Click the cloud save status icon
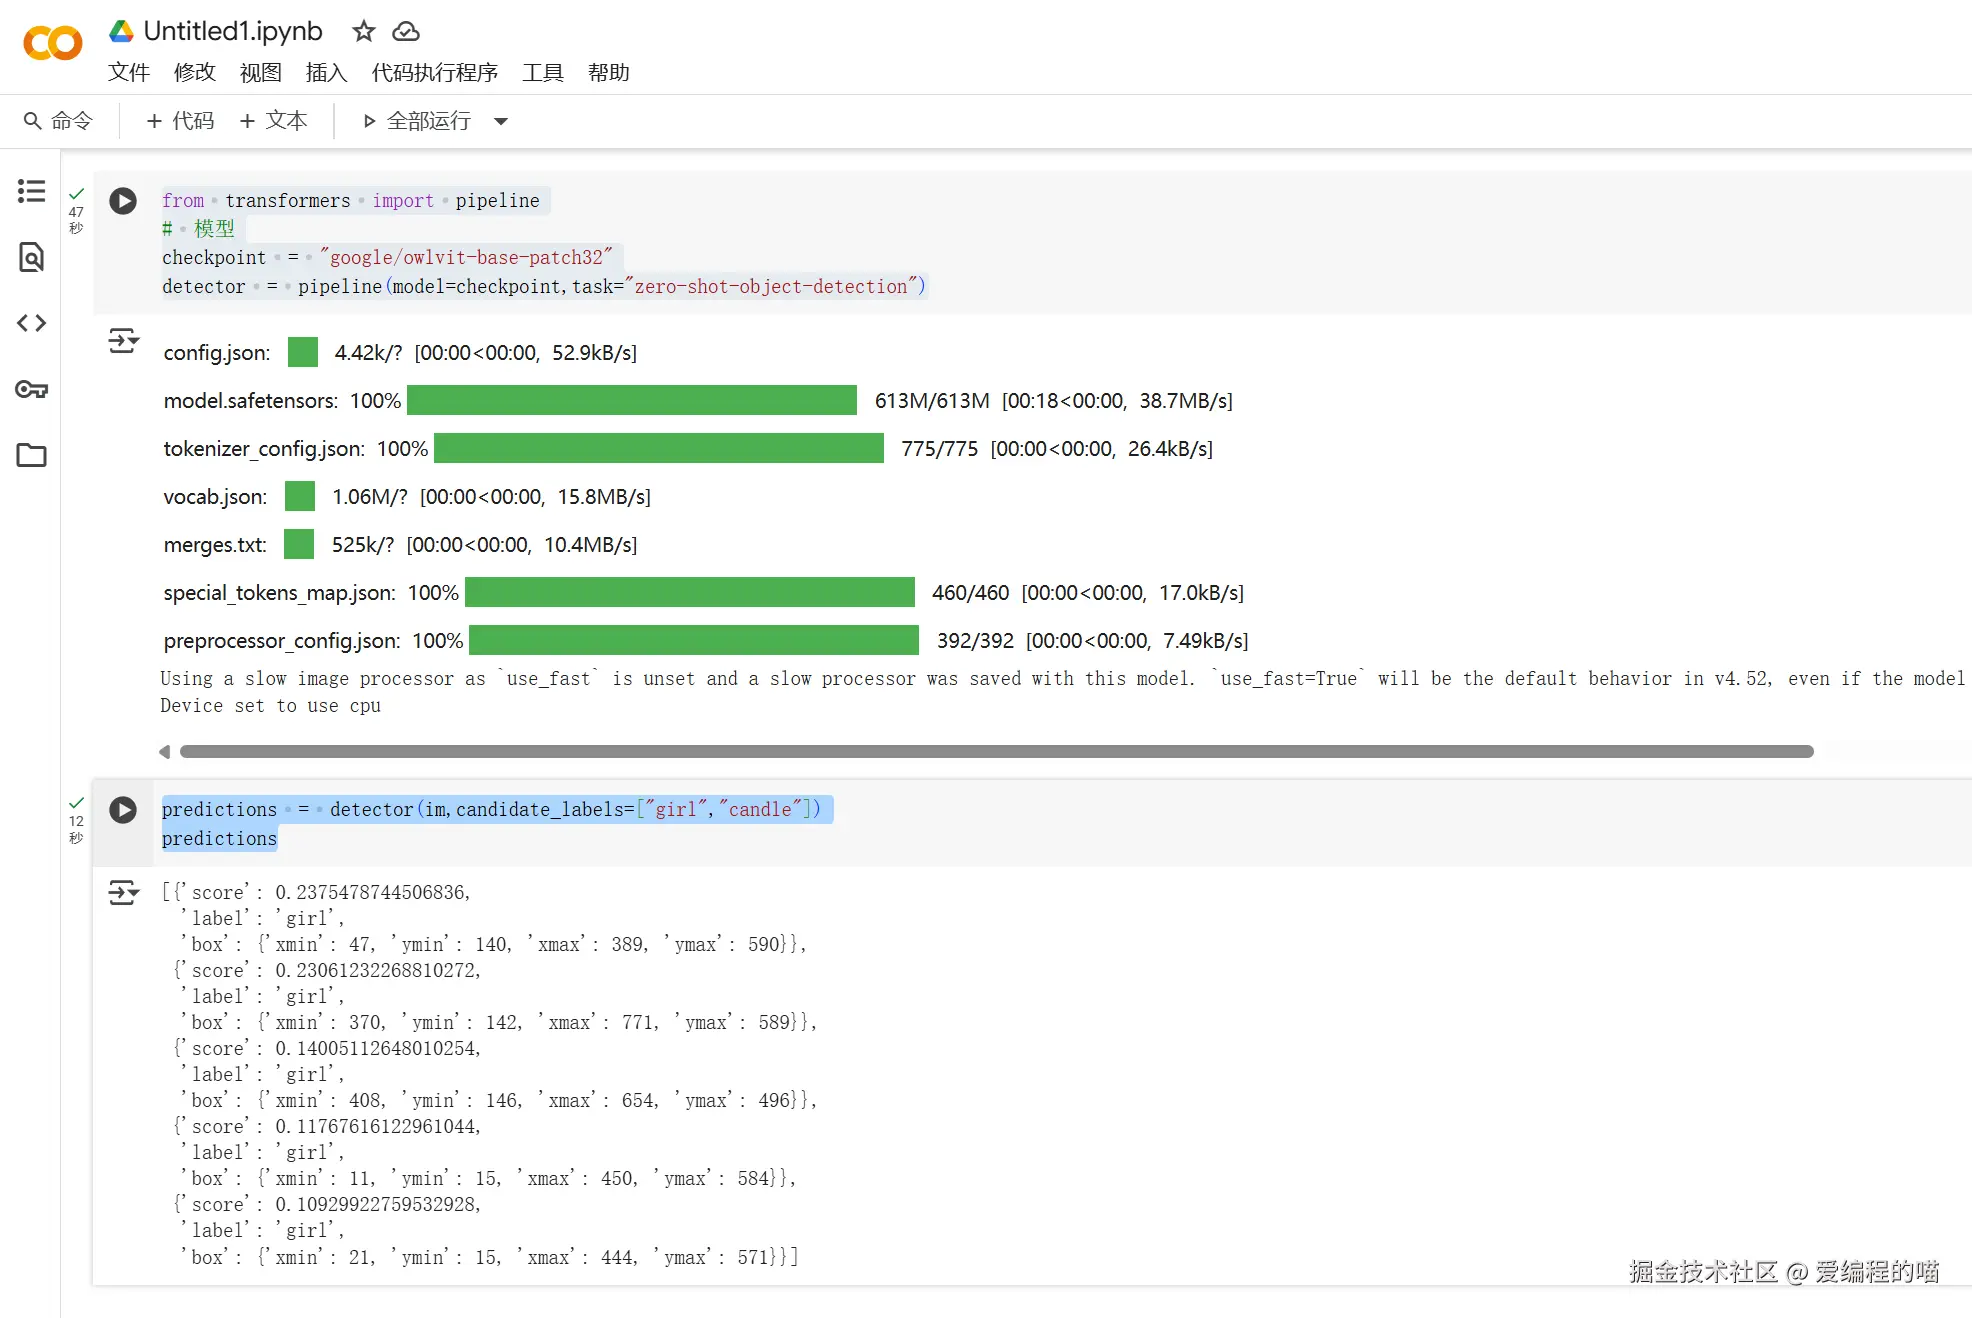This screenshot has width=1972, height=1318. pos(405,31)
